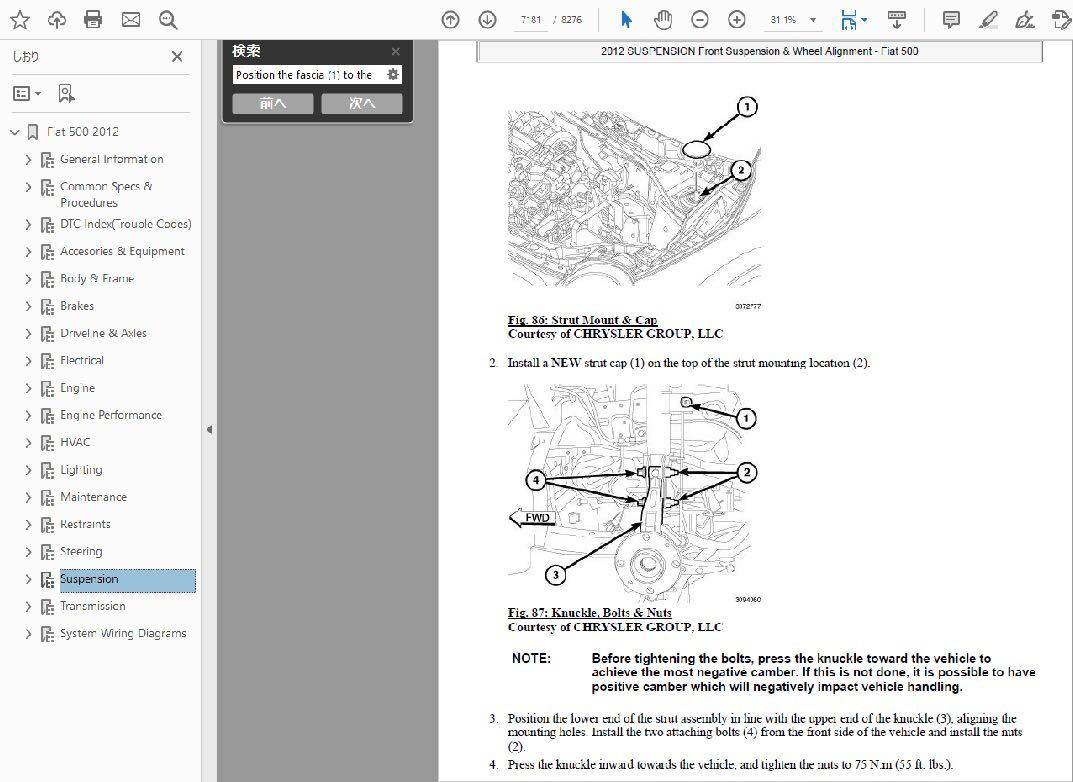Image resolution: width=1073 pixels, height=782 pixels.
Task: Open the Transmission bookmark
Action: coord(93,606)
